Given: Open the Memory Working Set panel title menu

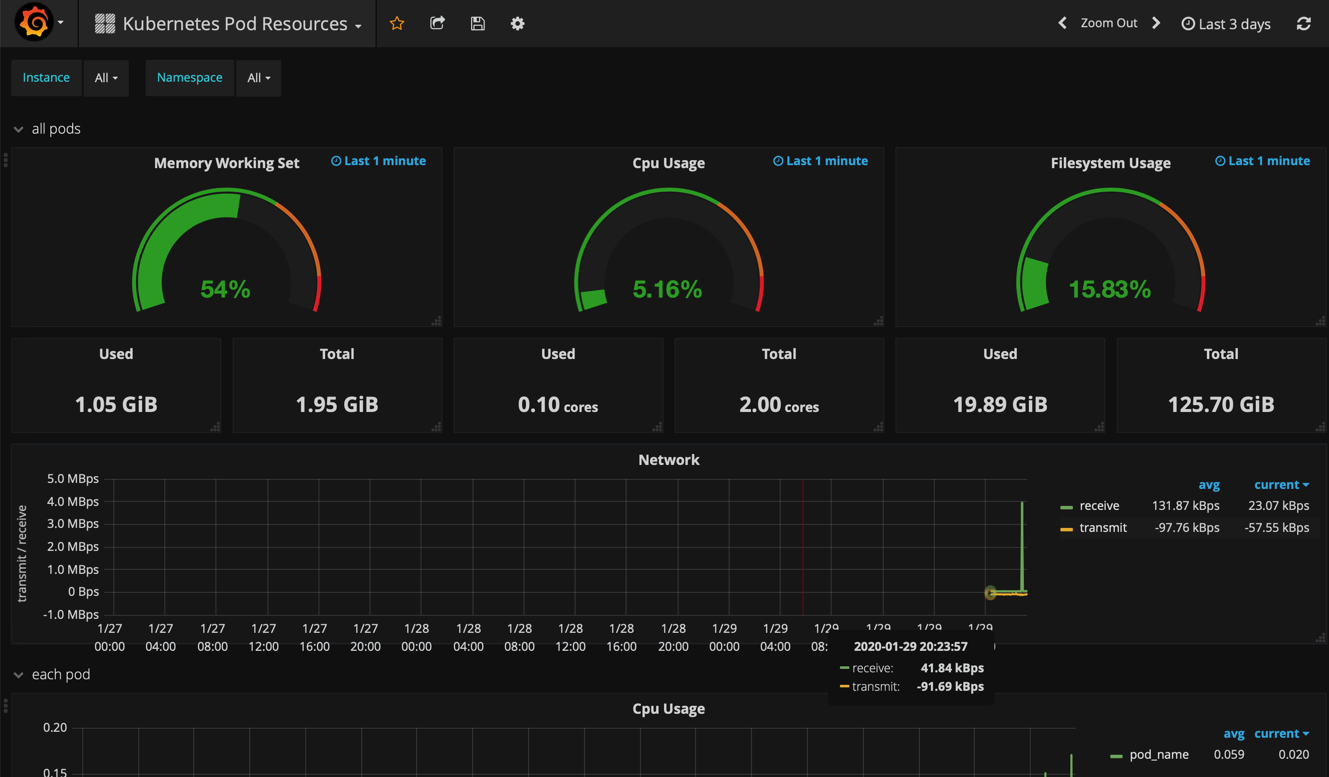Looking at the screenshot, I should click(226, 163).
